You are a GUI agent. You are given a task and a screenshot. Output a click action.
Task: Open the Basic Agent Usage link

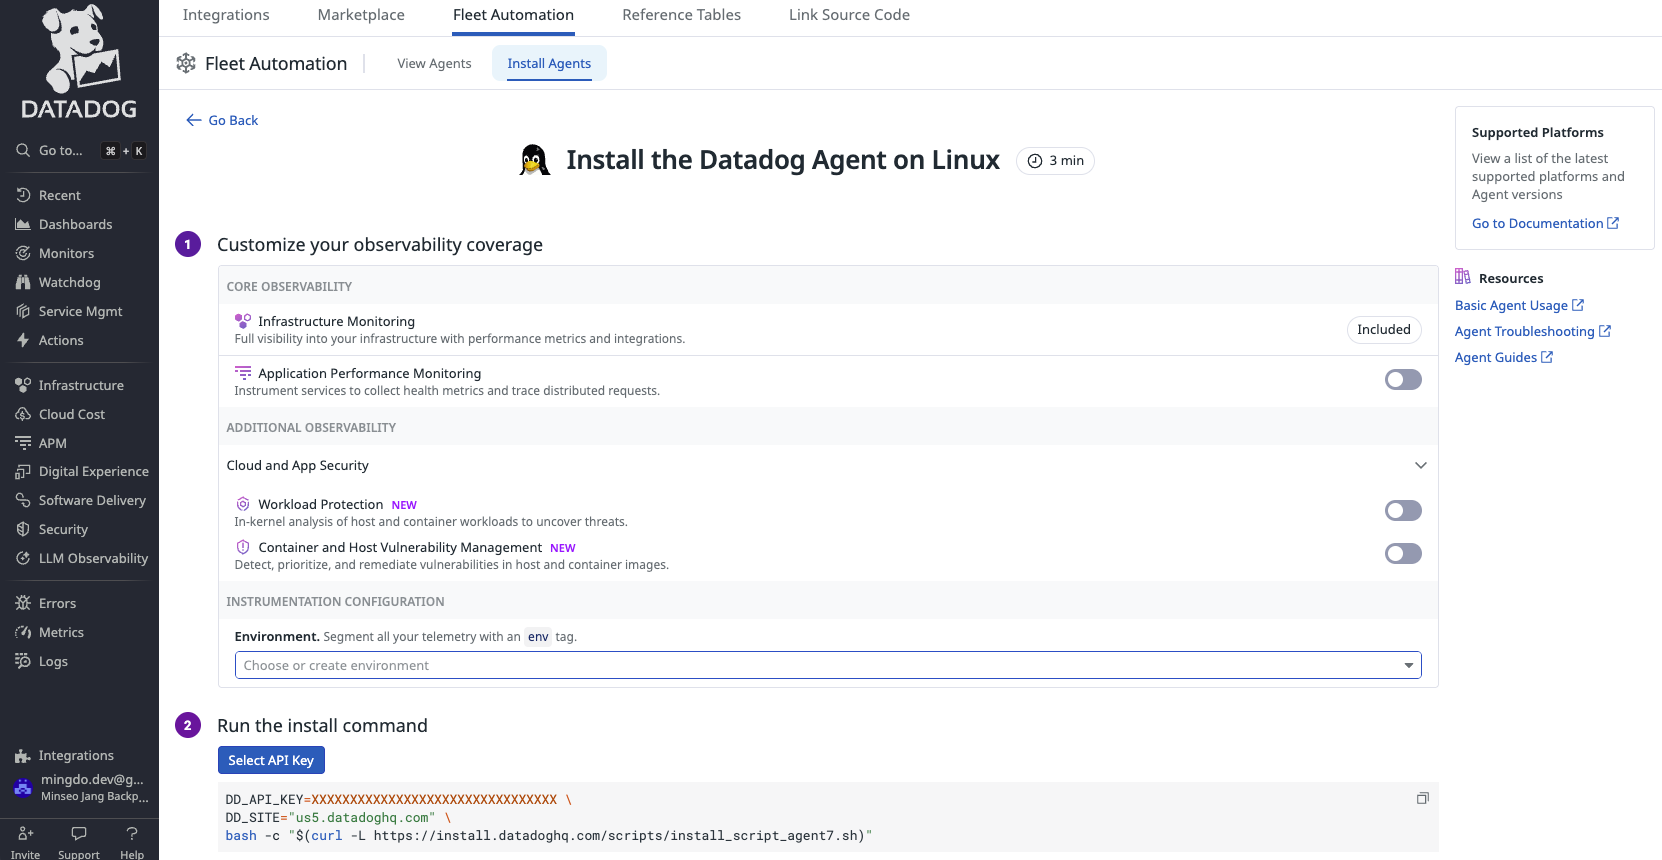point(1519,305)
